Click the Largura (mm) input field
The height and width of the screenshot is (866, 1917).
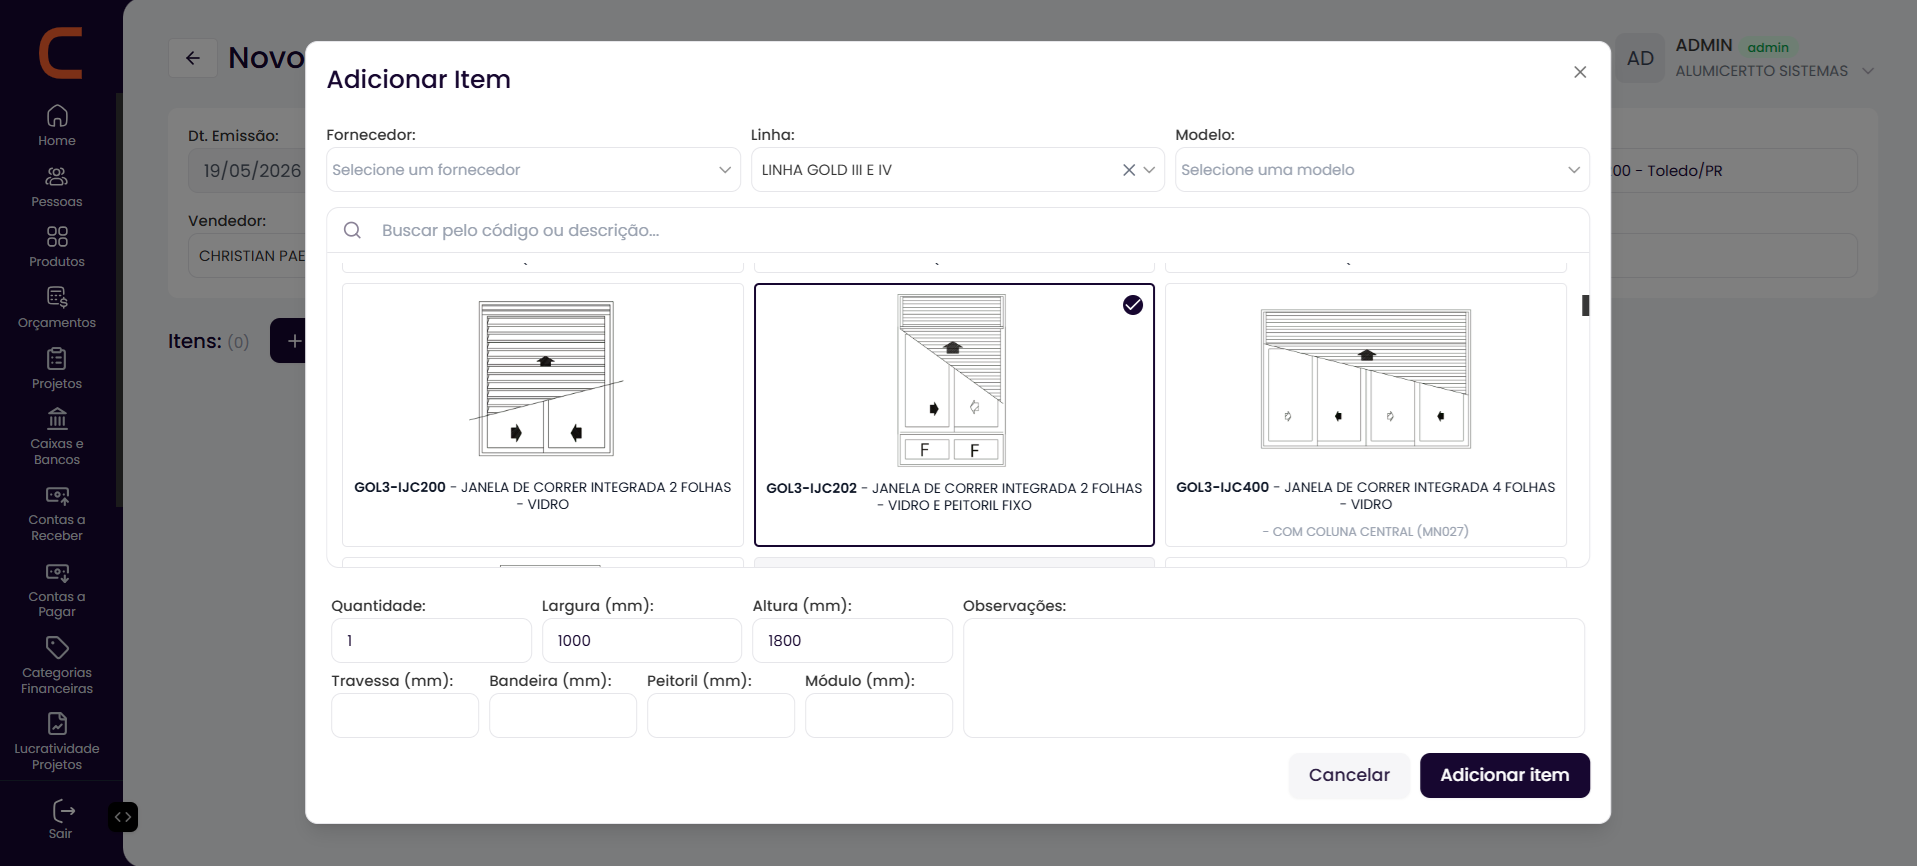642,640
